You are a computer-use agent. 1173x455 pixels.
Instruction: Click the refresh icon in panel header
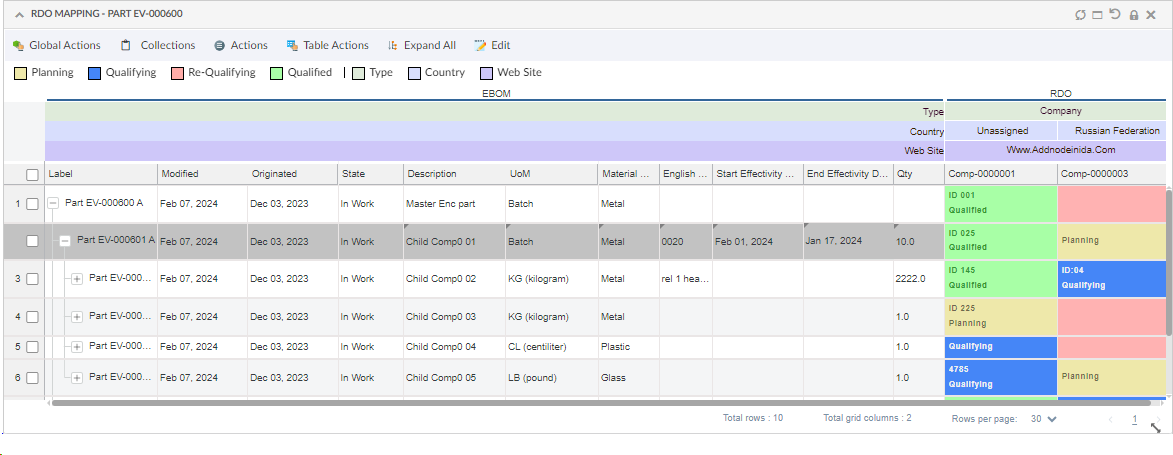[1080, 15]
